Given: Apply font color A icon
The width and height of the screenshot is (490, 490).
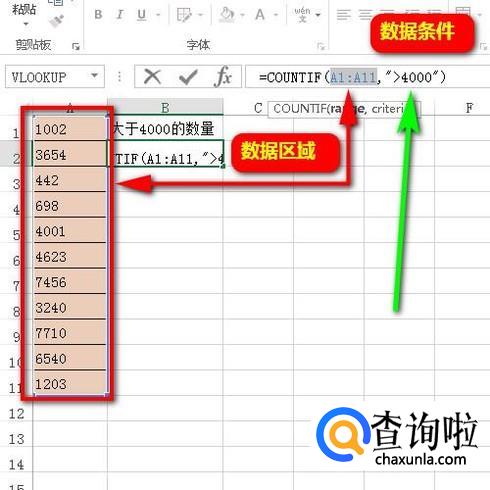Looking at the screenshot, I should (x=259, y=15).
